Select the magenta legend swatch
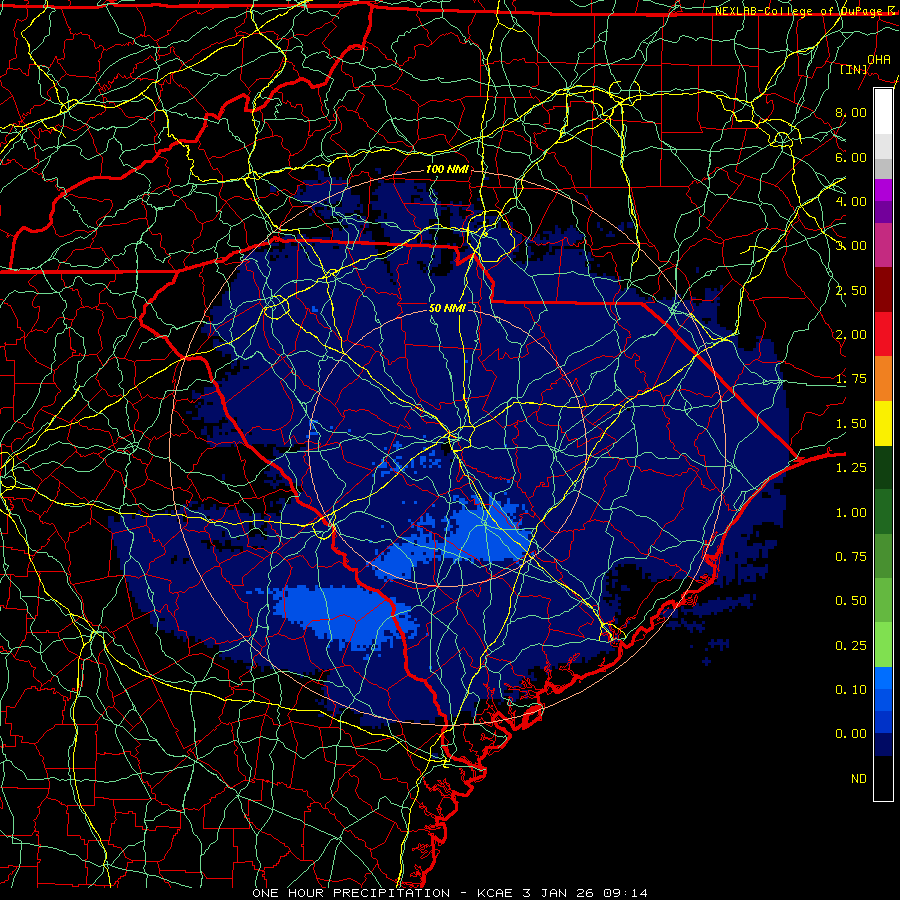Screen dimensions: 900x900 click(883, 191)
